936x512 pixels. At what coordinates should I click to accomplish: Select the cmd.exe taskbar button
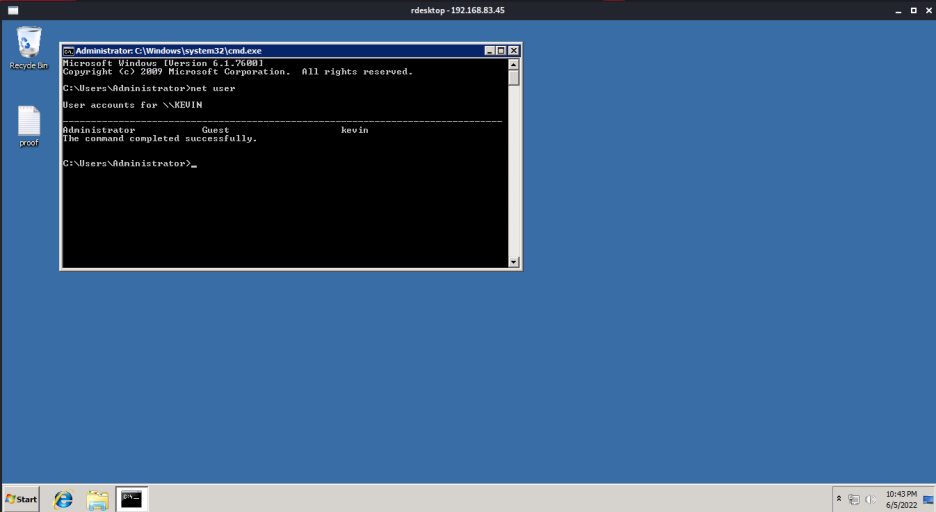tap(131, 499)
